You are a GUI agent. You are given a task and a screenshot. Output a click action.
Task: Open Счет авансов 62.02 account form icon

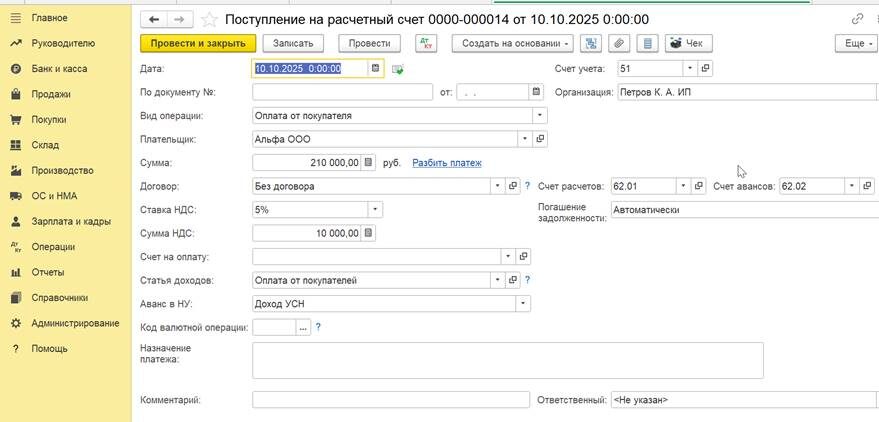[x=867, y=187]
